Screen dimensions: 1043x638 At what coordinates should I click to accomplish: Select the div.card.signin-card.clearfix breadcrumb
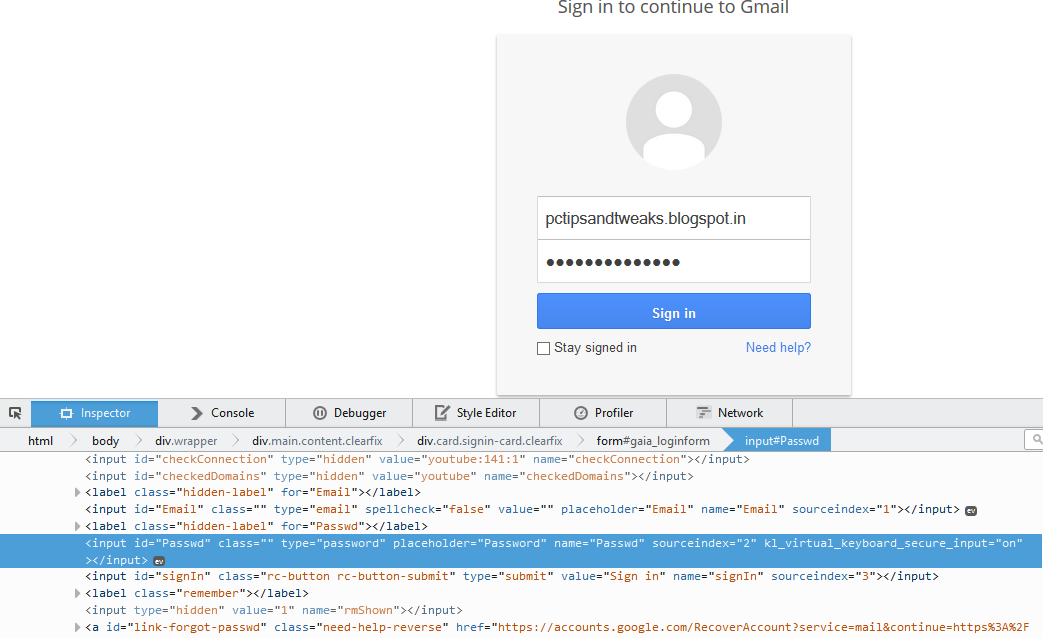(490, 440)
